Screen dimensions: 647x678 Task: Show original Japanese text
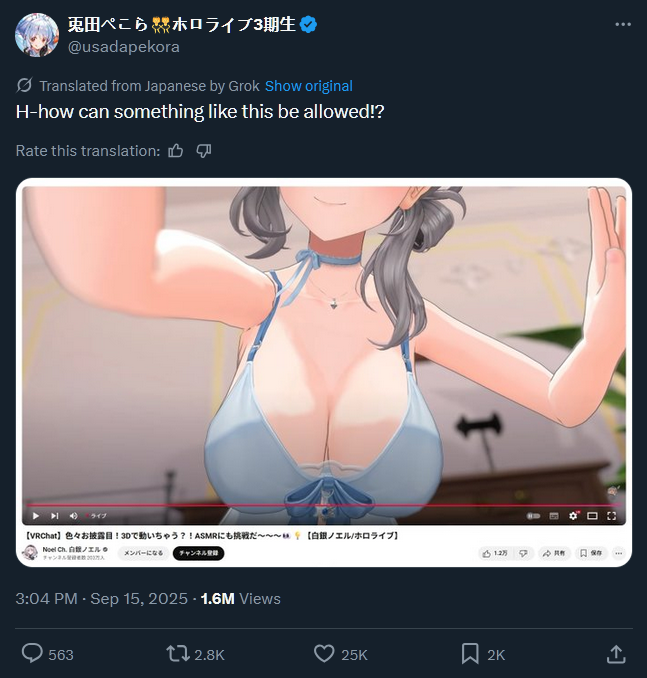click(309, 86)
